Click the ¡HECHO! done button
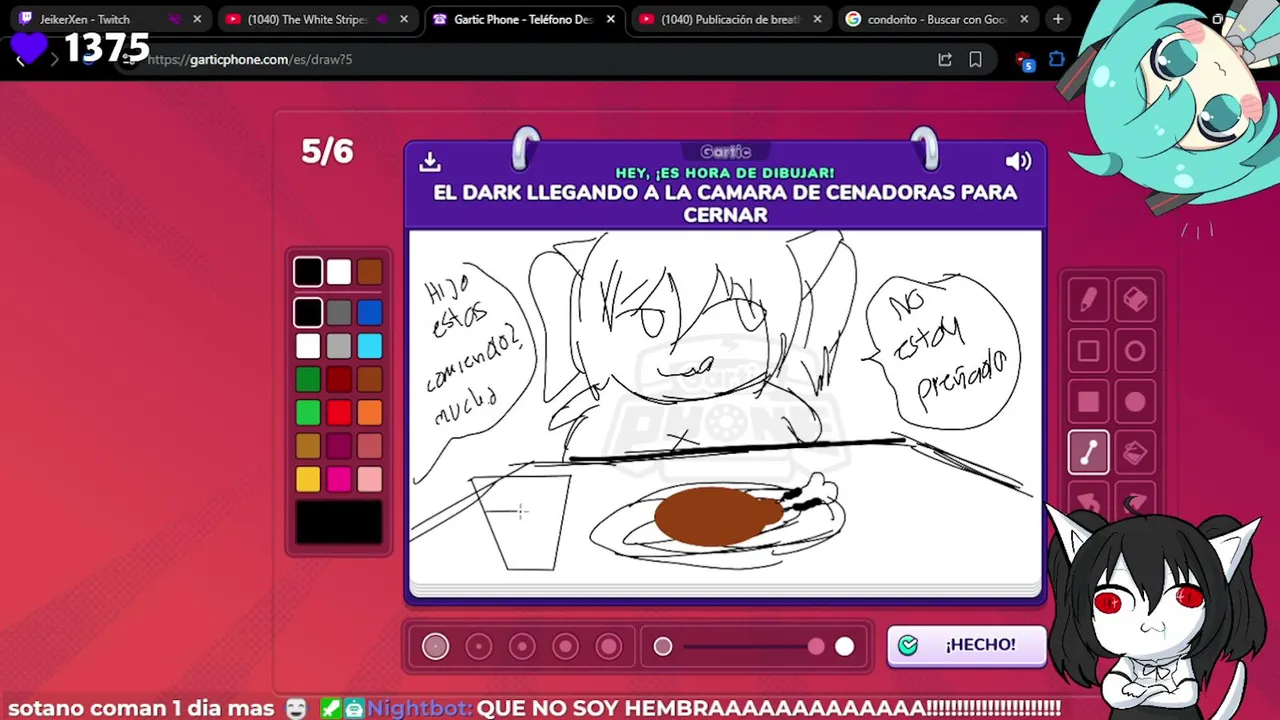This screenshot has height=720, width=1280. pos(966,645)
